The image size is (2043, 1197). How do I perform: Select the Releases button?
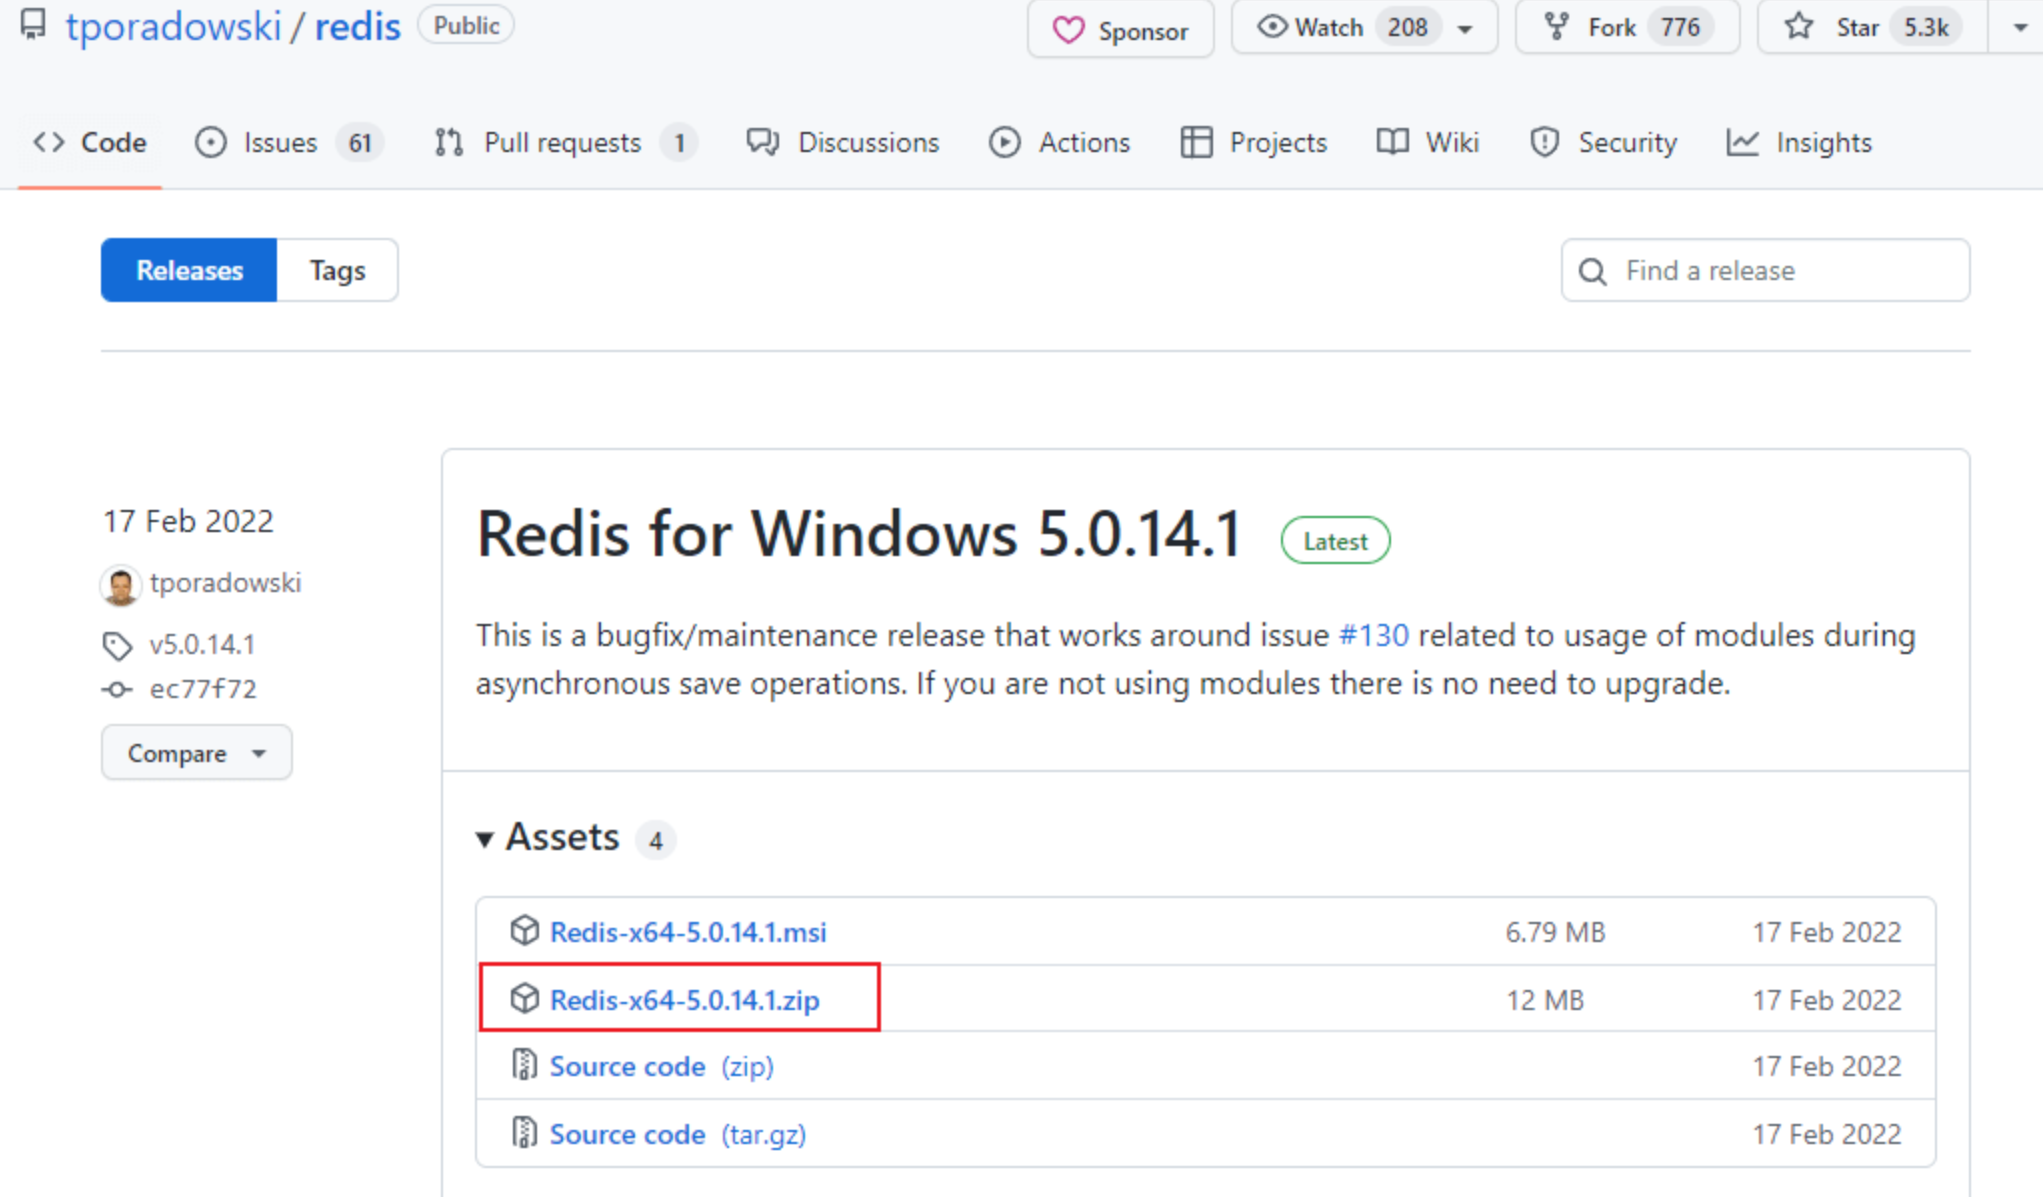(189, 270)
